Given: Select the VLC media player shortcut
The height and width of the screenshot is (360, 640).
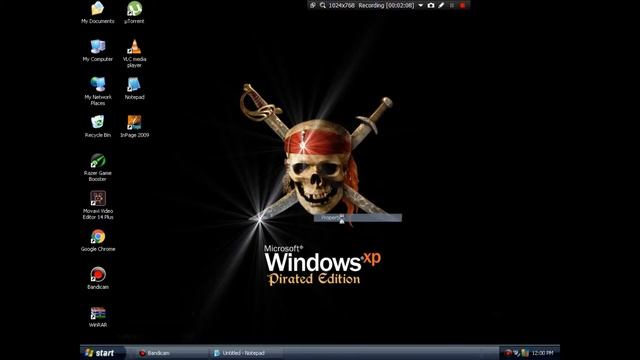Looking at the screenshot, I should 134,53.
